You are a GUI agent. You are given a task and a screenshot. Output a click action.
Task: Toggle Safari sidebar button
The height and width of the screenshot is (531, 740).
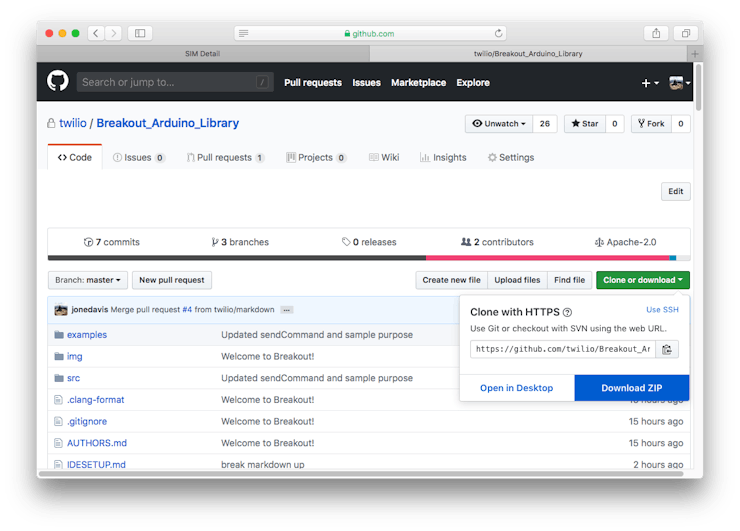(140, 33)
